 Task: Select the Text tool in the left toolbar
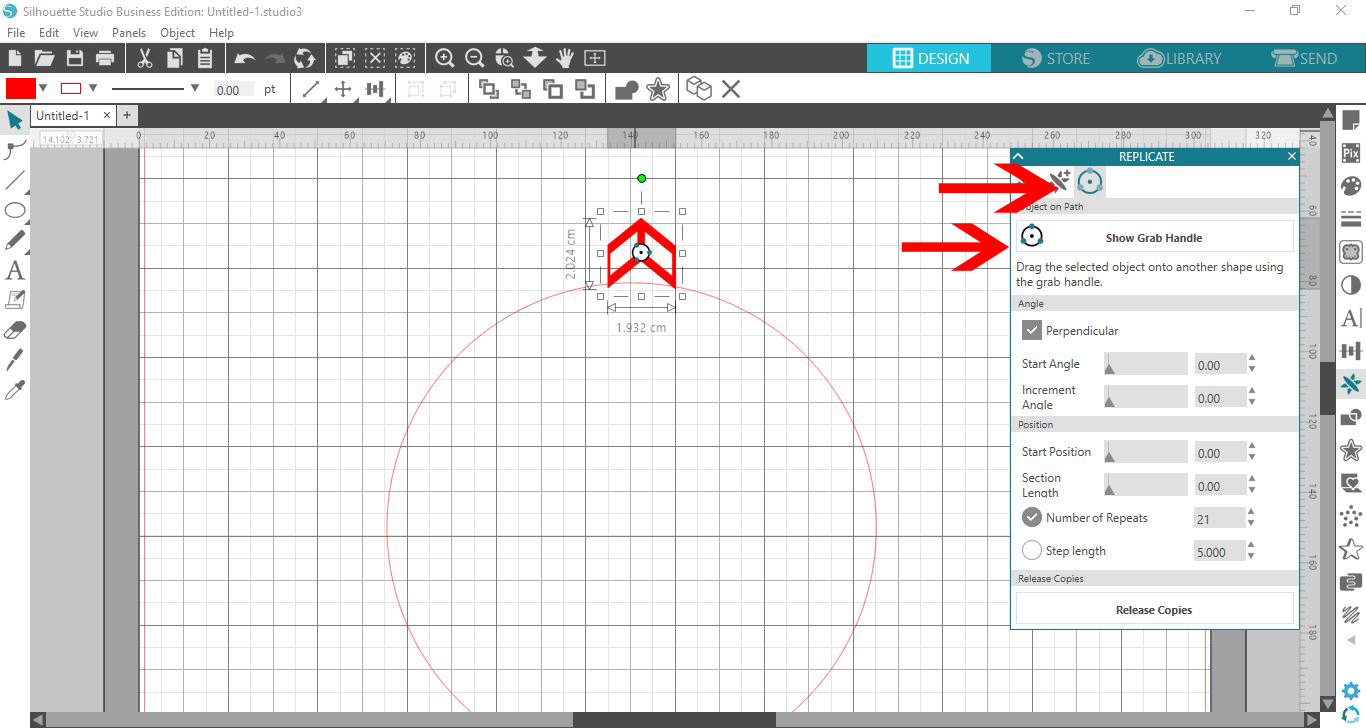pyautogui.click(x=15, y=270)
